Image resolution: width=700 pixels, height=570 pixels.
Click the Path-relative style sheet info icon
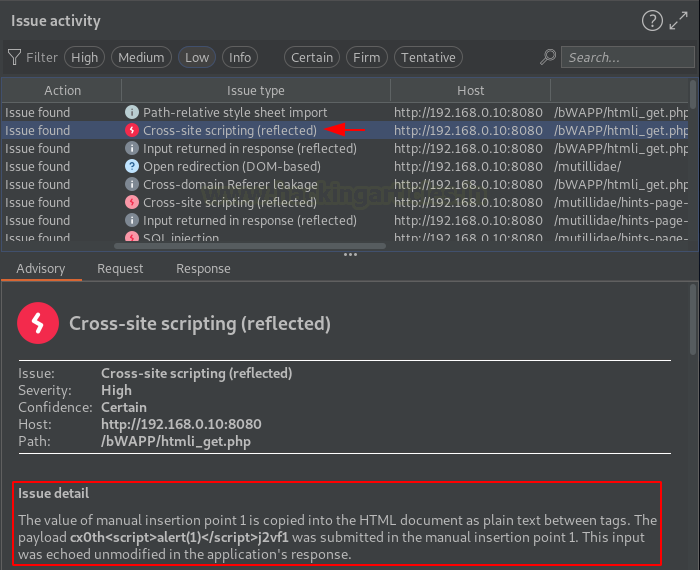[x=132, y=112]
